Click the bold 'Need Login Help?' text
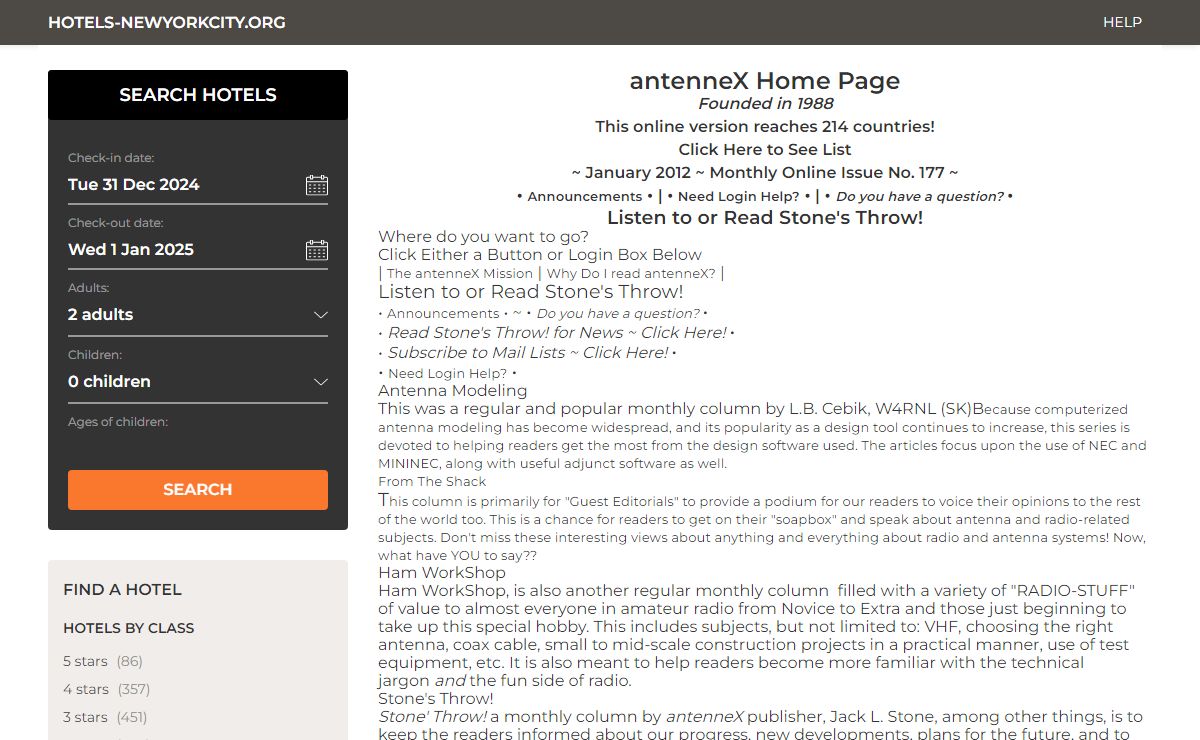This screenshot has height=740, width=1200. [x=739, y=197]
